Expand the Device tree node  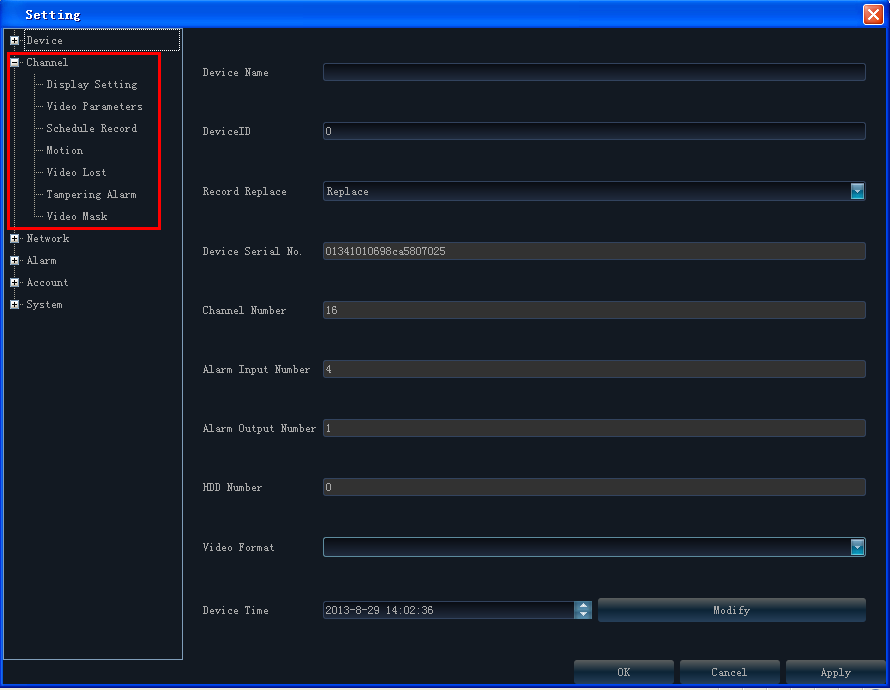click(14, 40)
